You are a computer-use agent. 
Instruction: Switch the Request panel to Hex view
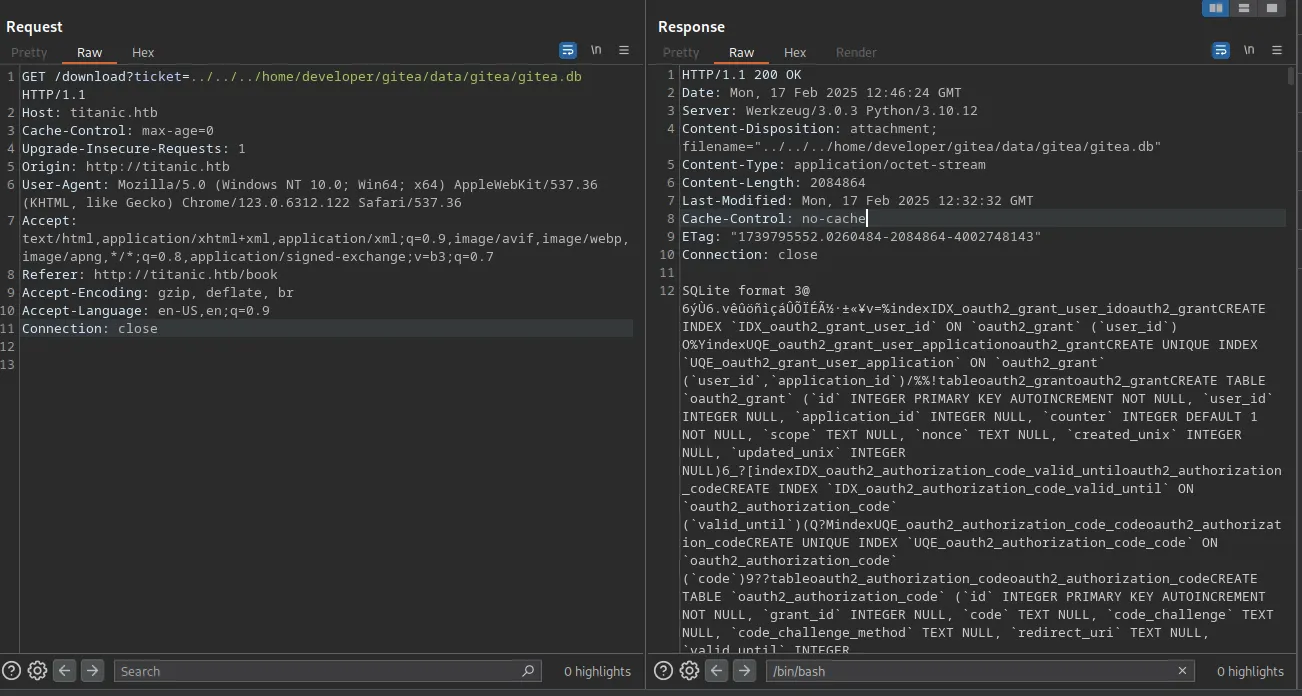tap(143, 52)
